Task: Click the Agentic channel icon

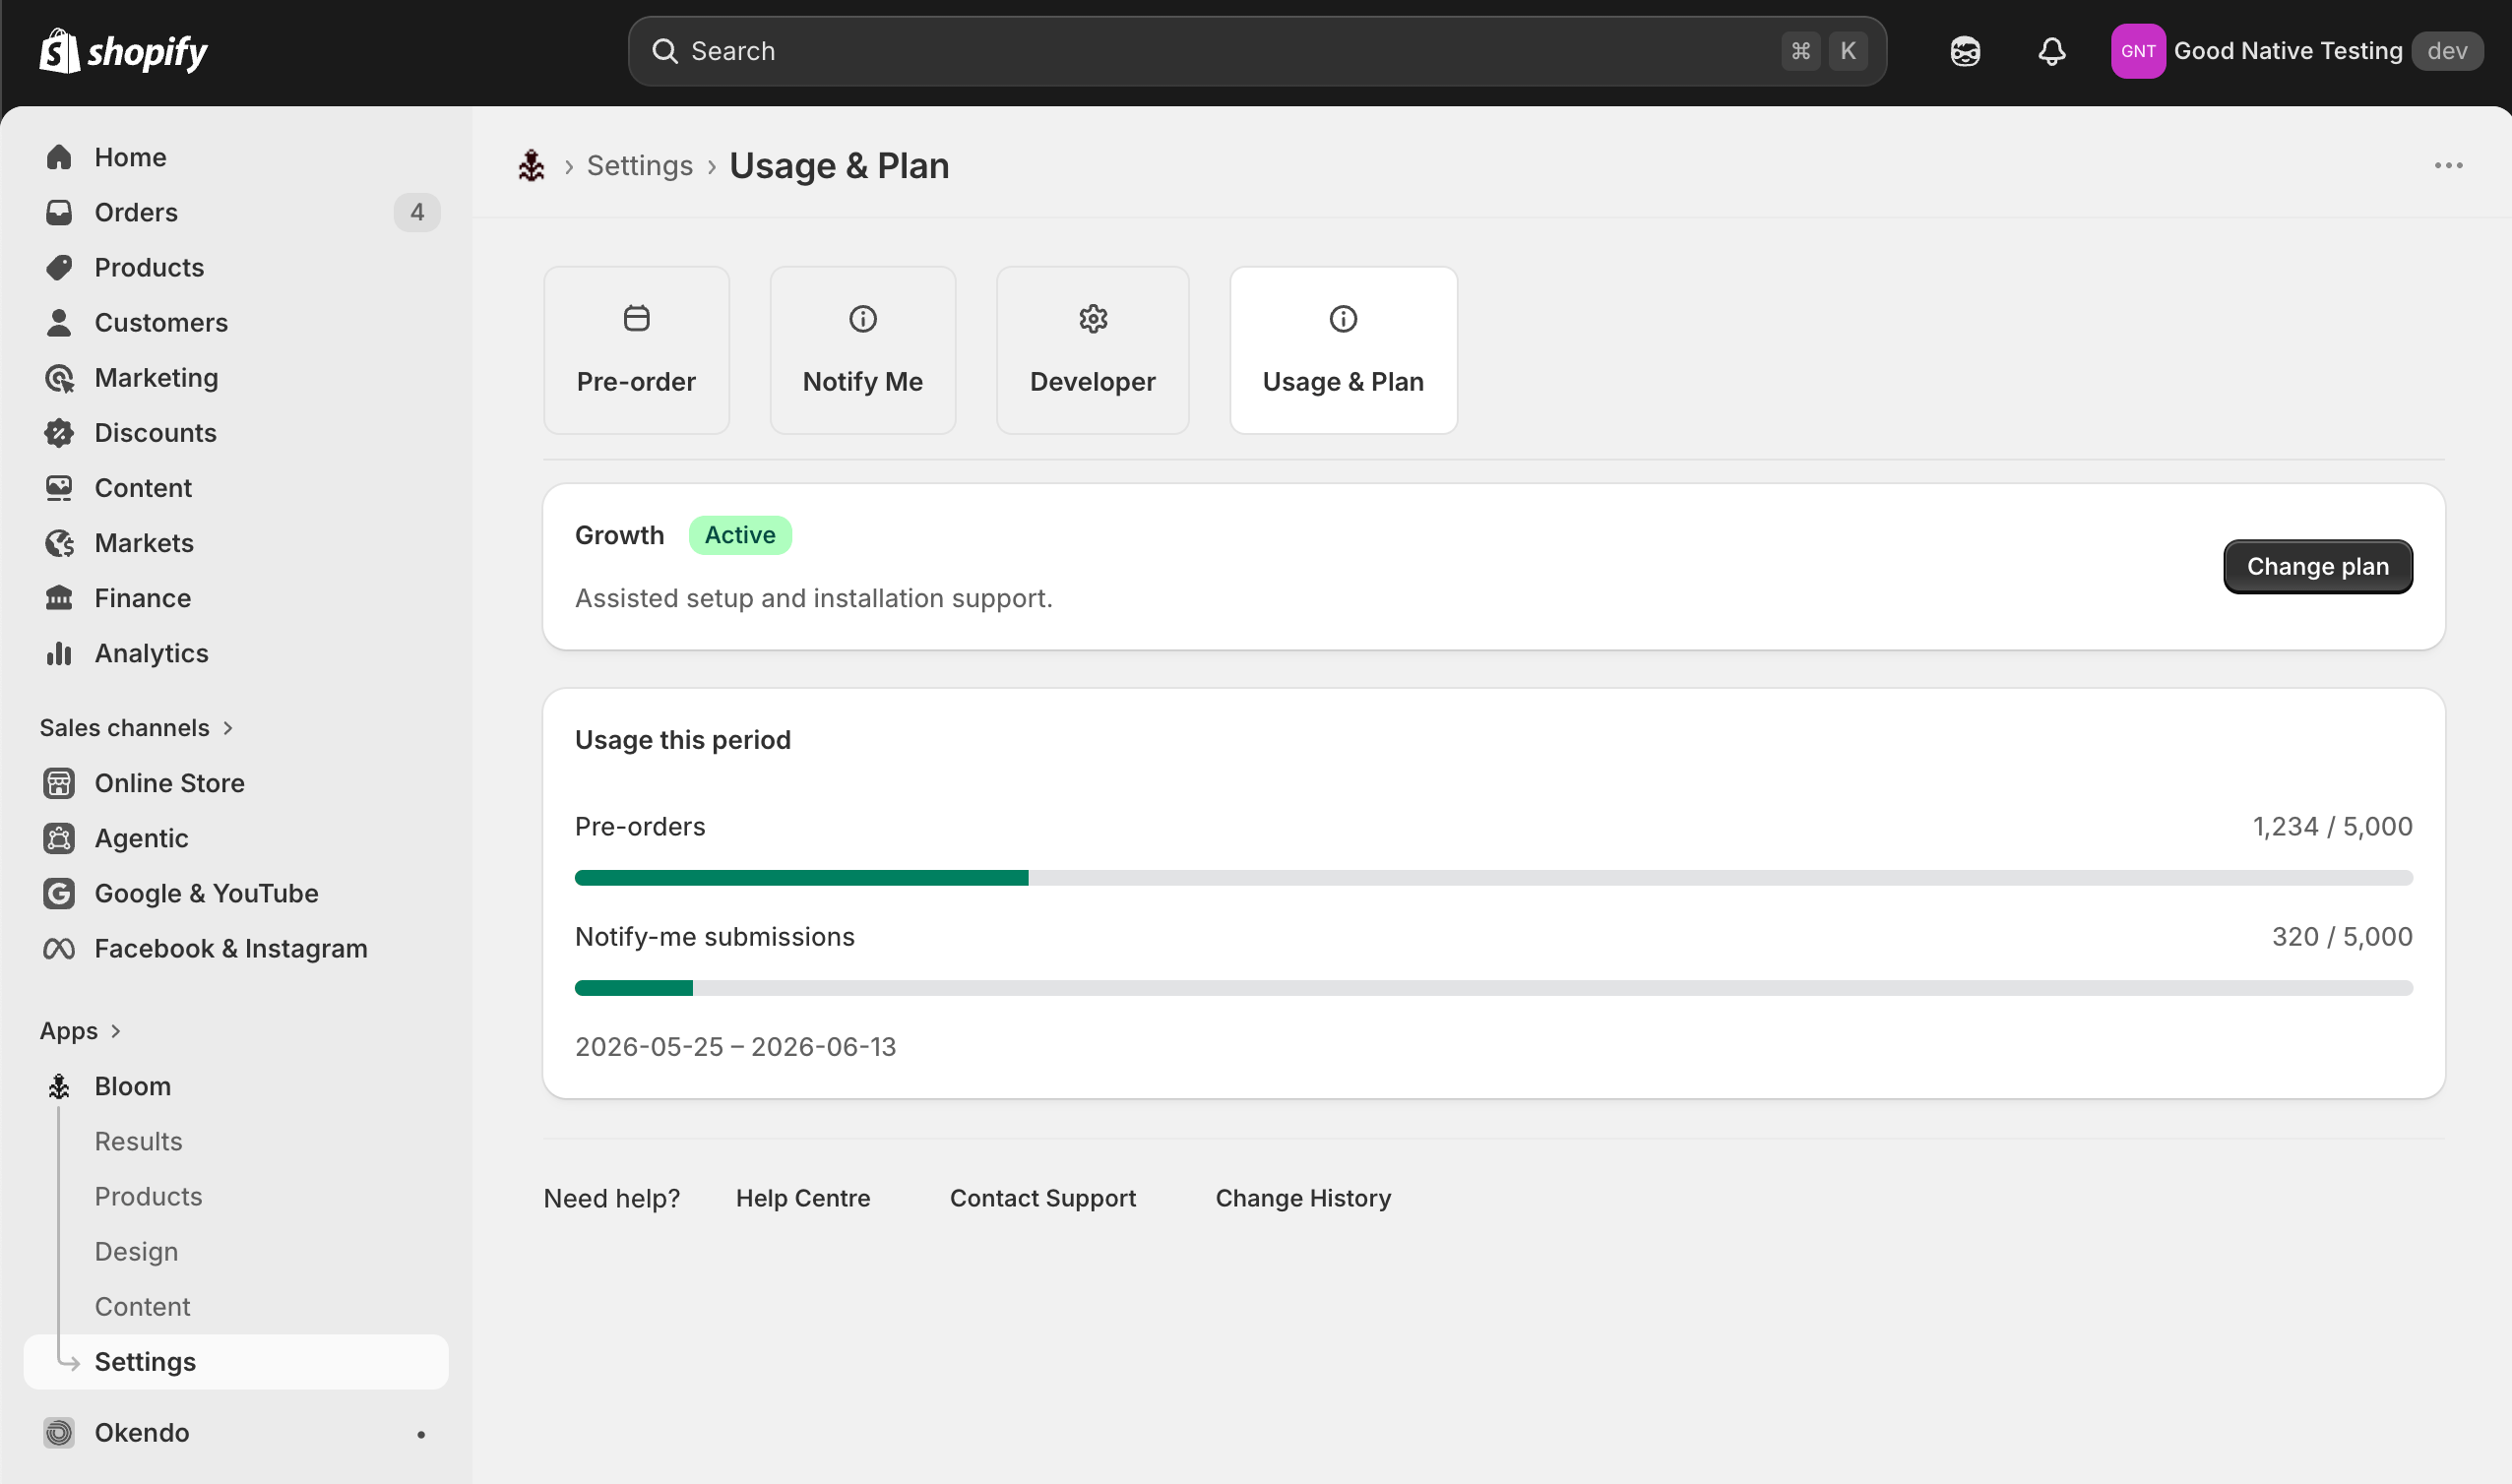Action: click(x=59, y=838)
